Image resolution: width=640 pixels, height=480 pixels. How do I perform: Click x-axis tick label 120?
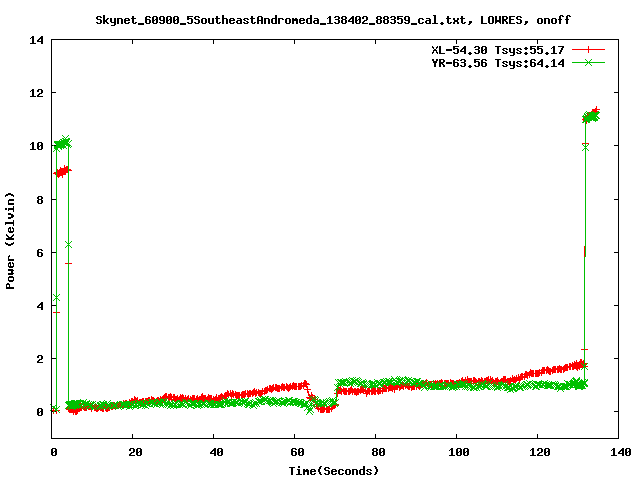pos(540,452)
